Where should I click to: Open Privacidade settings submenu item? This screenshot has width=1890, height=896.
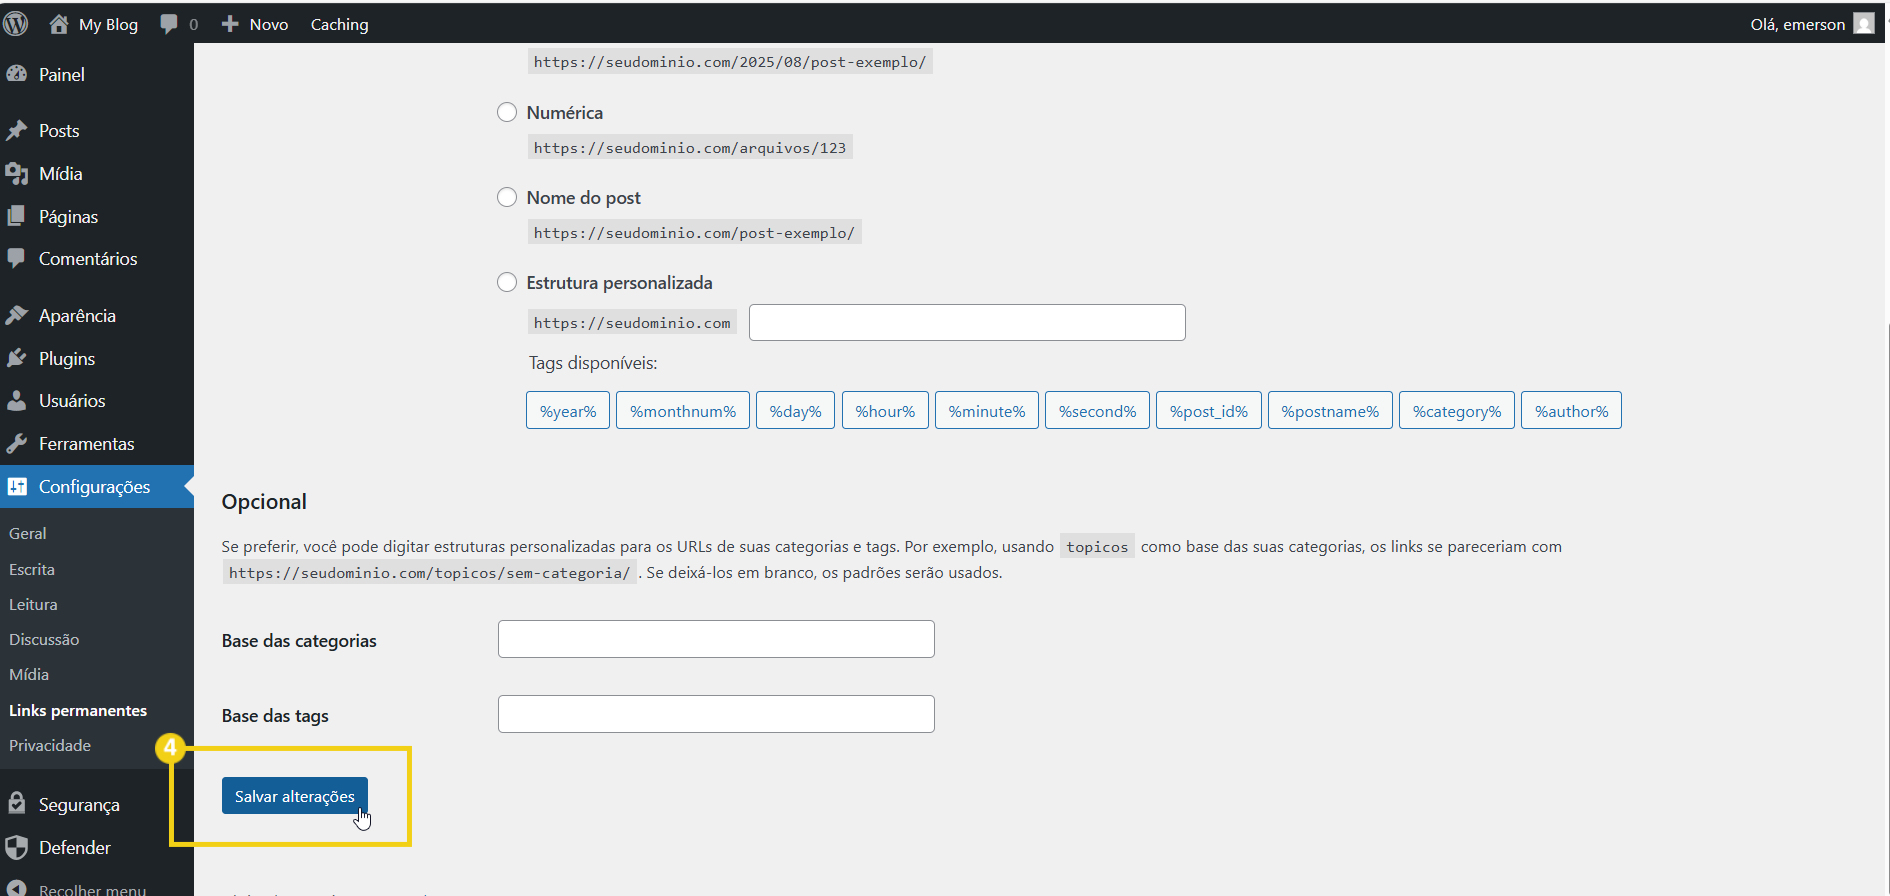[x=50, y=746]
